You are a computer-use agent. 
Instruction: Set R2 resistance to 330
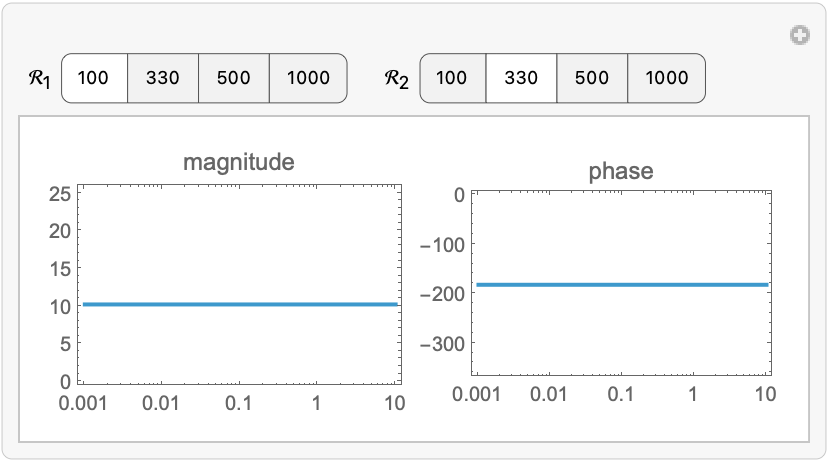pos(521,78)
